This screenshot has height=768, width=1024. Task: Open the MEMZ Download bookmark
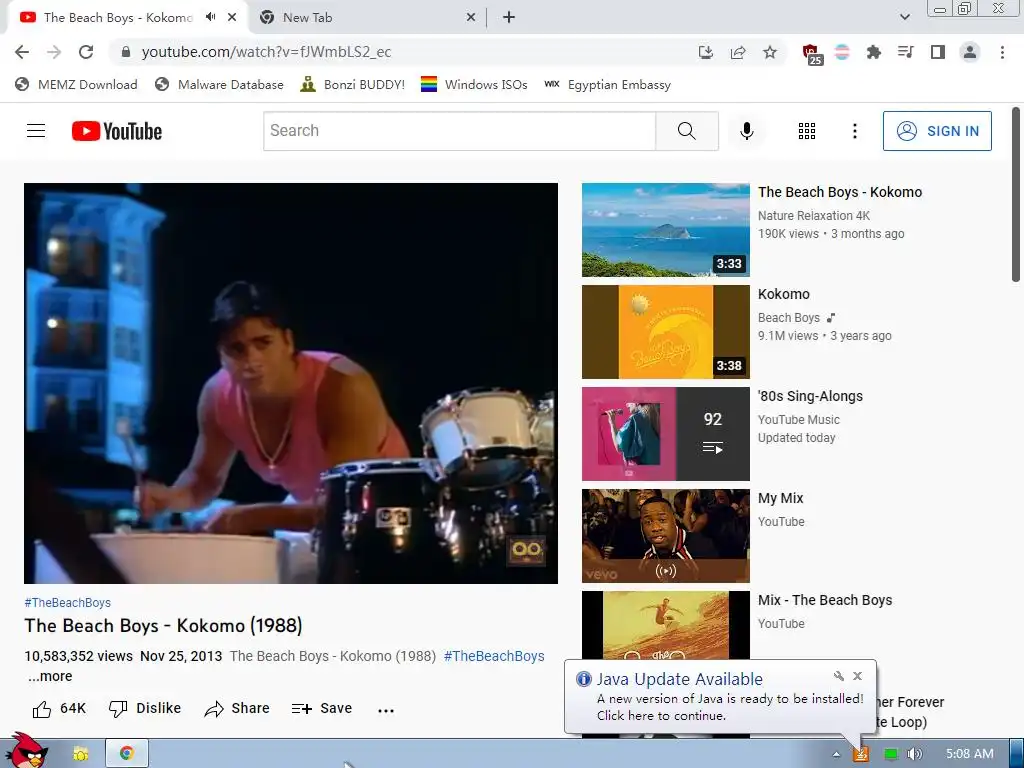pos(76,84)
